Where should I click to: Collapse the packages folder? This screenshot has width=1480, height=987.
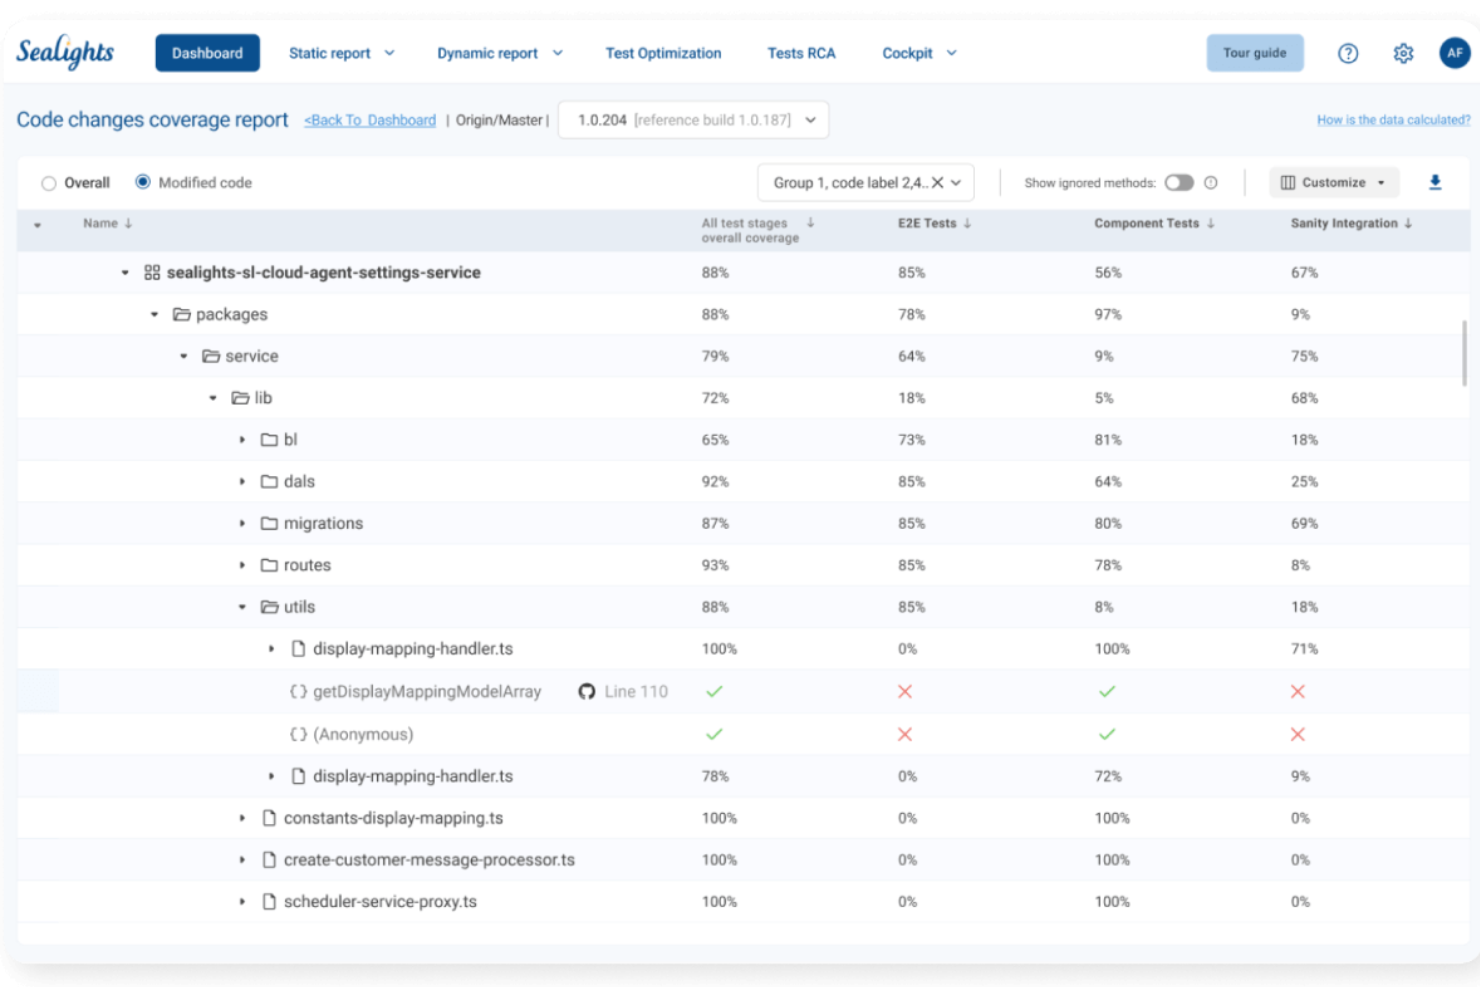click(154, 314)
